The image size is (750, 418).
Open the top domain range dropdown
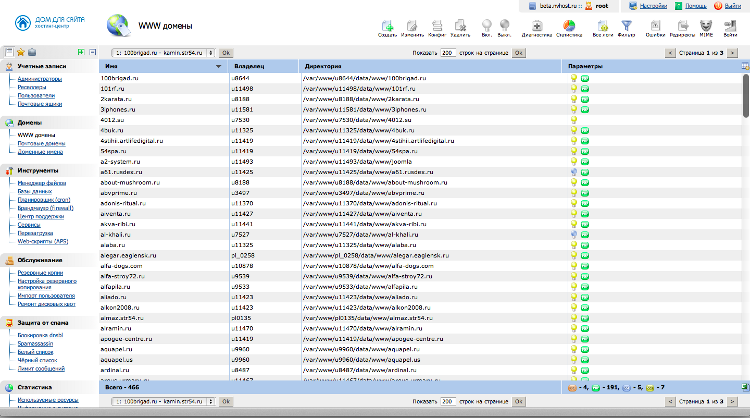click(x=163, y=53)
